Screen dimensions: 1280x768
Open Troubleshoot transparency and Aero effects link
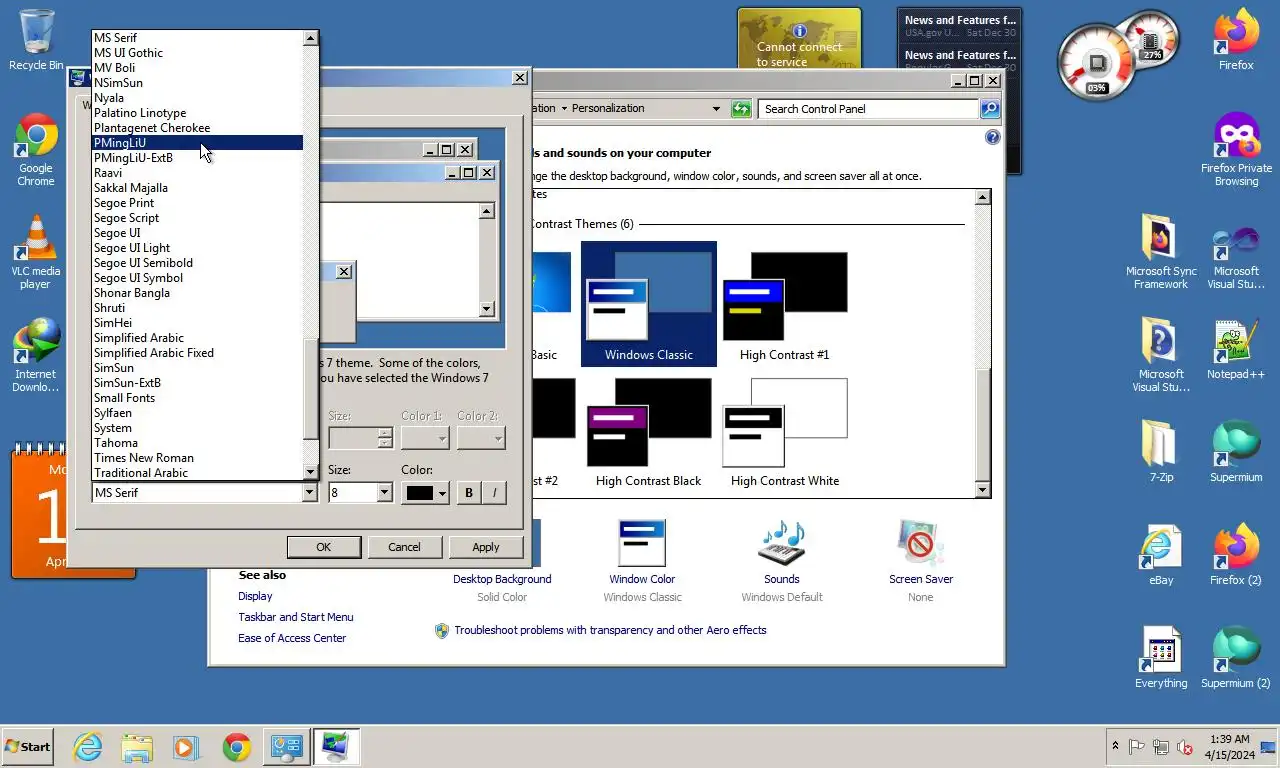click(610, 630)
